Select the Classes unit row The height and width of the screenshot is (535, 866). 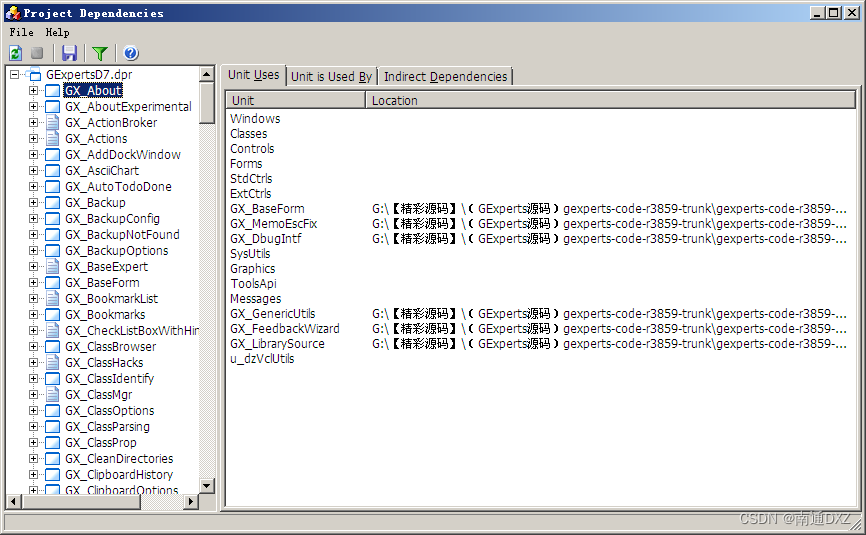coord(249,134)
